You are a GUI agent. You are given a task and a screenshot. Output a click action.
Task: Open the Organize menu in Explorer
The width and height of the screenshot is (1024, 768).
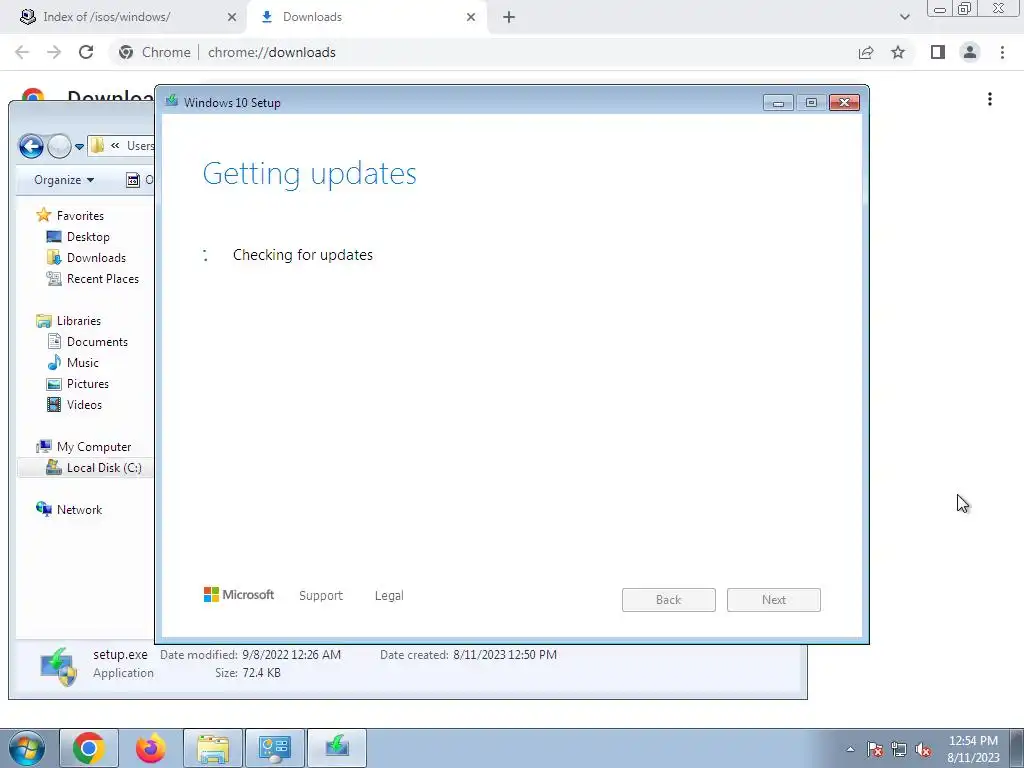click(64, 180)
